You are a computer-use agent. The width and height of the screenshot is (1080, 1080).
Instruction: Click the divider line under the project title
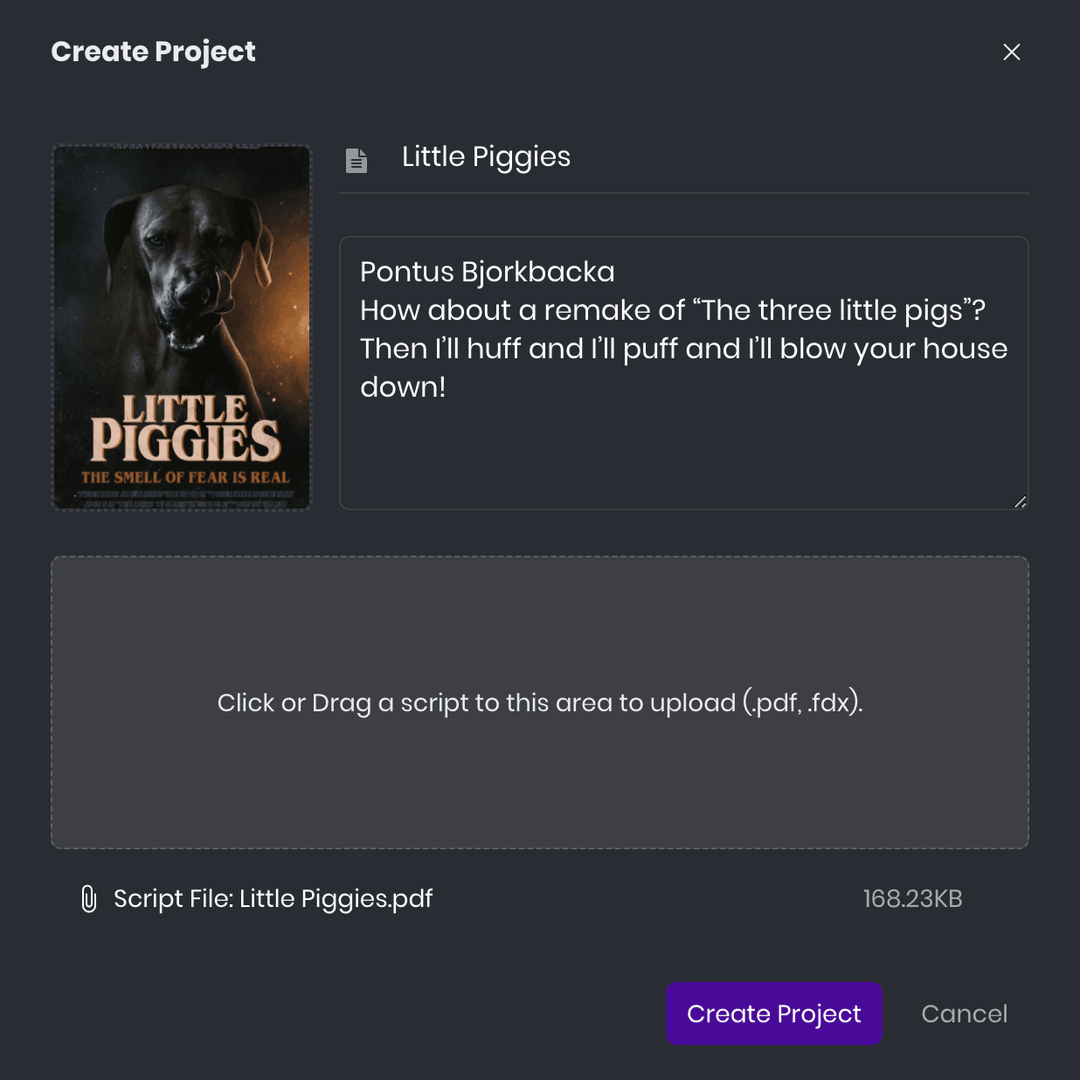pos(684,192)
